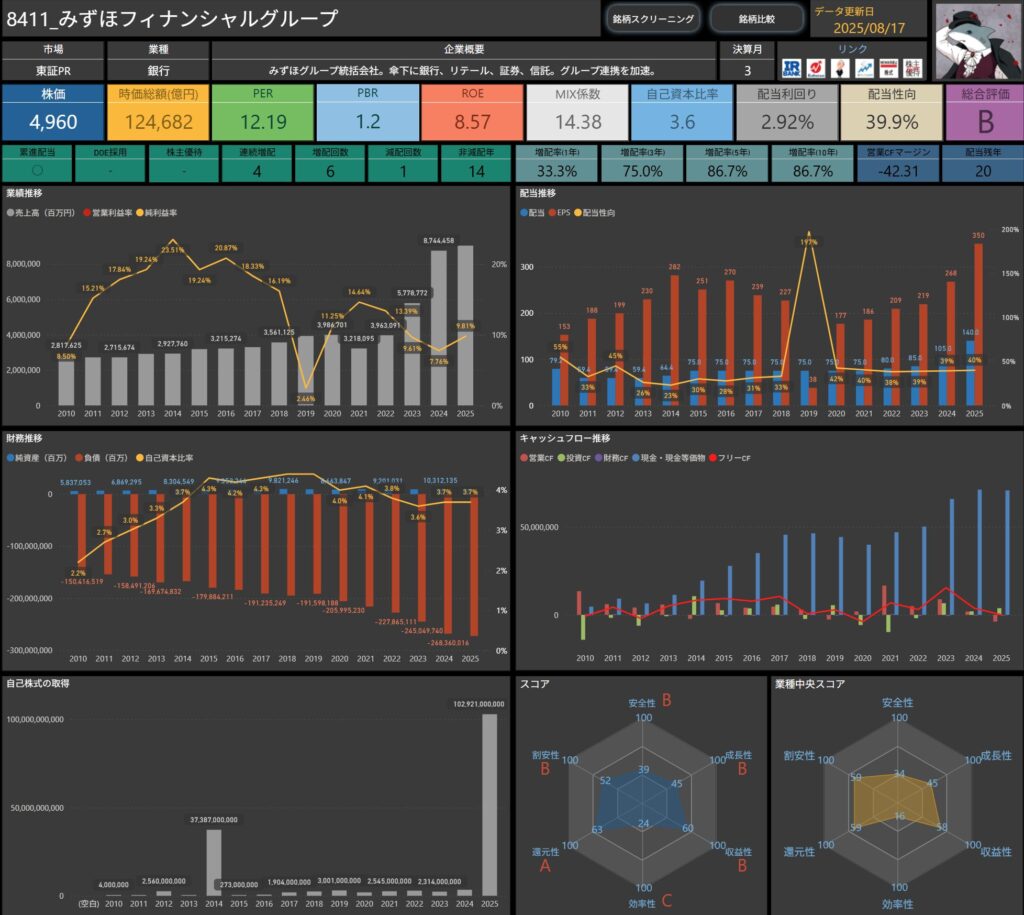The height and width of the screenshot is (915, 1024).
Task: Click the 配当残年 20 card
Action: 983,163
